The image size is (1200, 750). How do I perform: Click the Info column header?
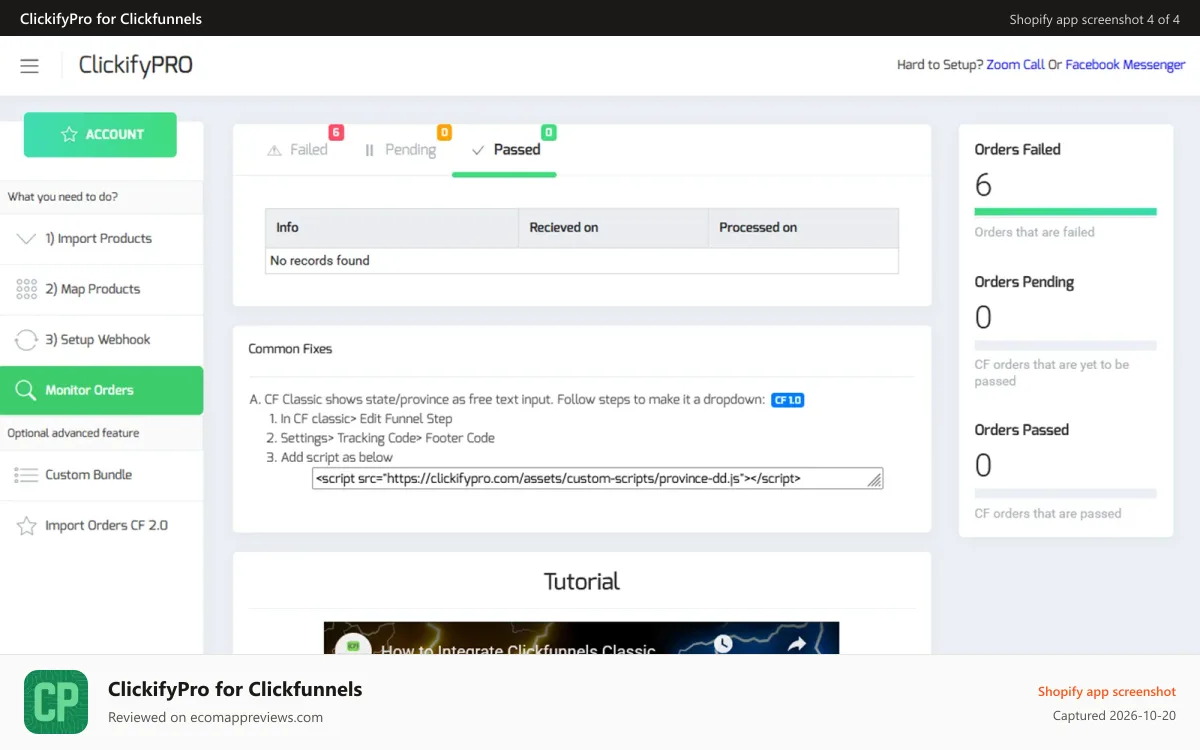[392, 228]
